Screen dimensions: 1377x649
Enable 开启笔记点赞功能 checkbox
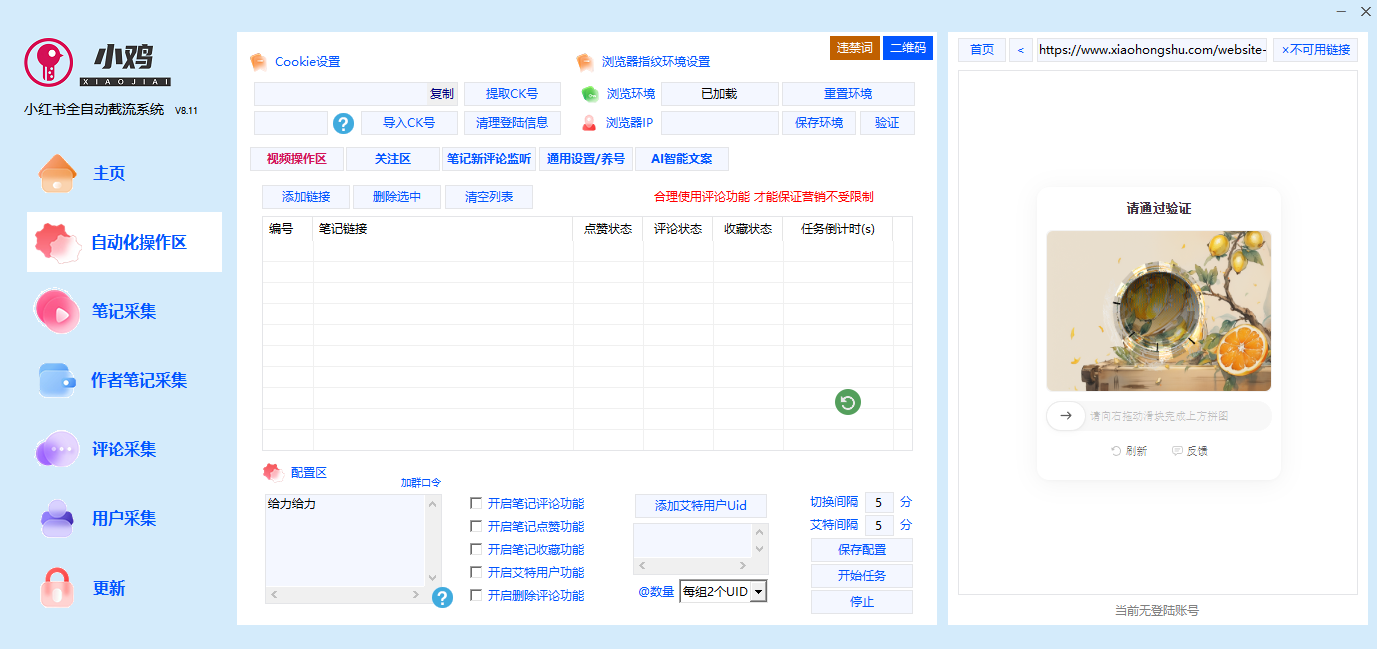[x=476, y=526]
